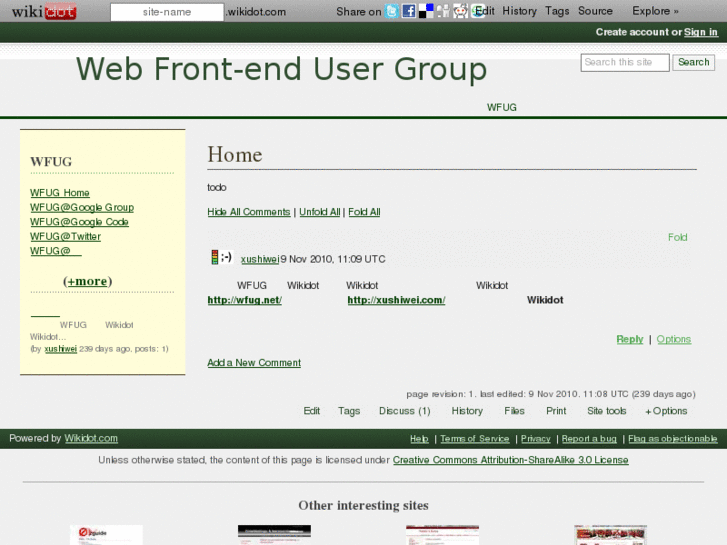Click Hide All Comments
Screen dimensions: 727x545
tap(249, 212)
